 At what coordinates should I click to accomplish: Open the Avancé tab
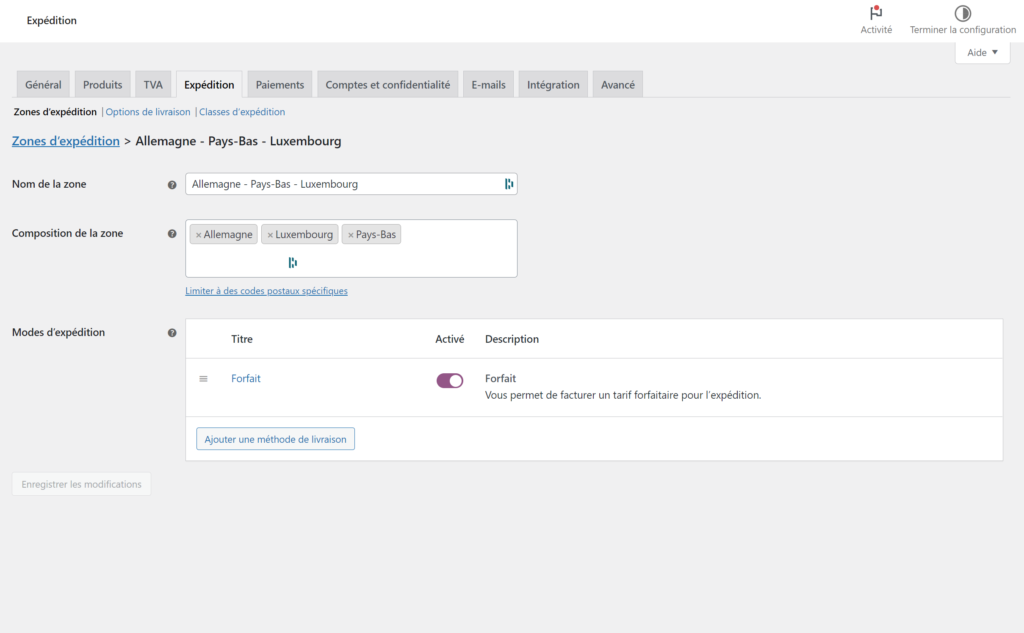tap(618, 84)
